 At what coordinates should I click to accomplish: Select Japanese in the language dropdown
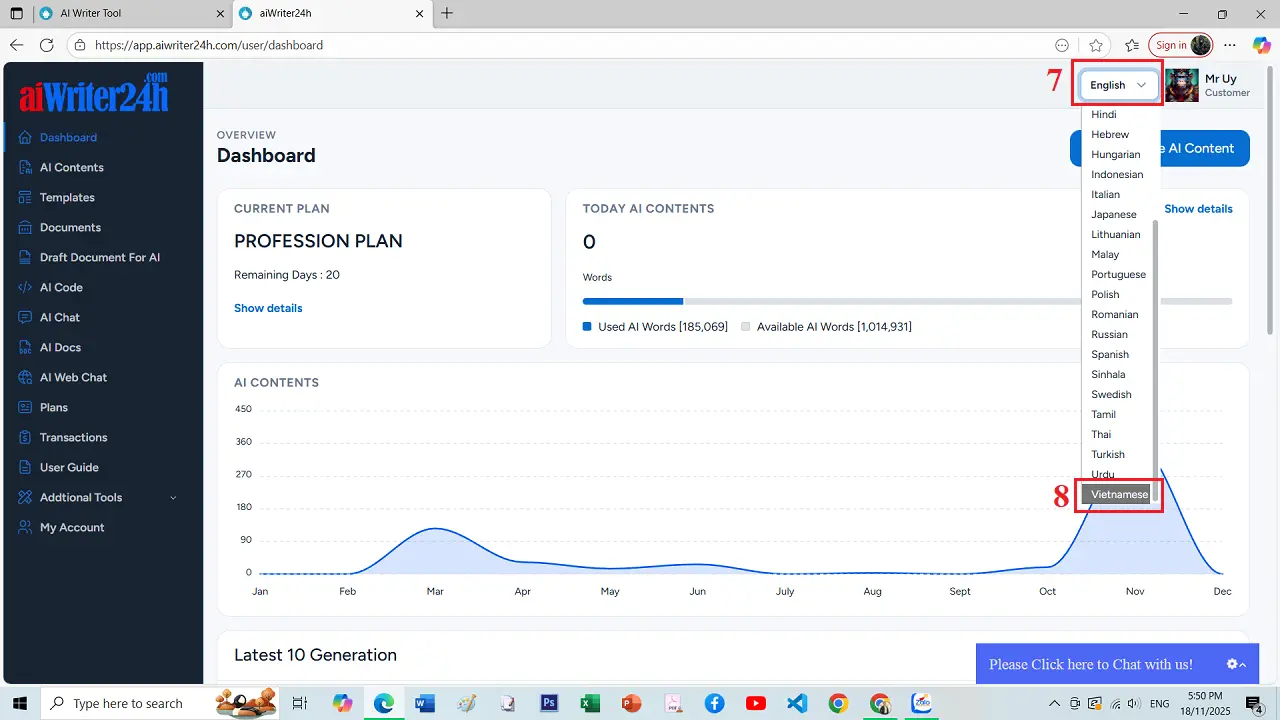point(1113,214)
